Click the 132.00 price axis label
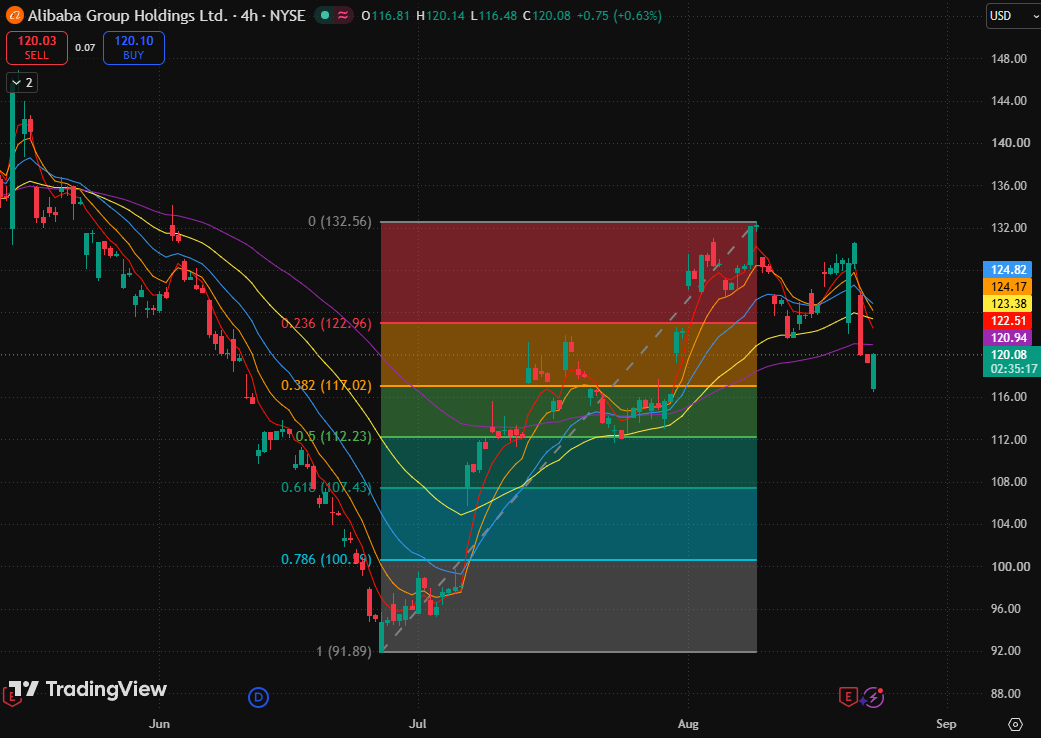This screenshot has width=1041, height=738. coord(1010,228)
